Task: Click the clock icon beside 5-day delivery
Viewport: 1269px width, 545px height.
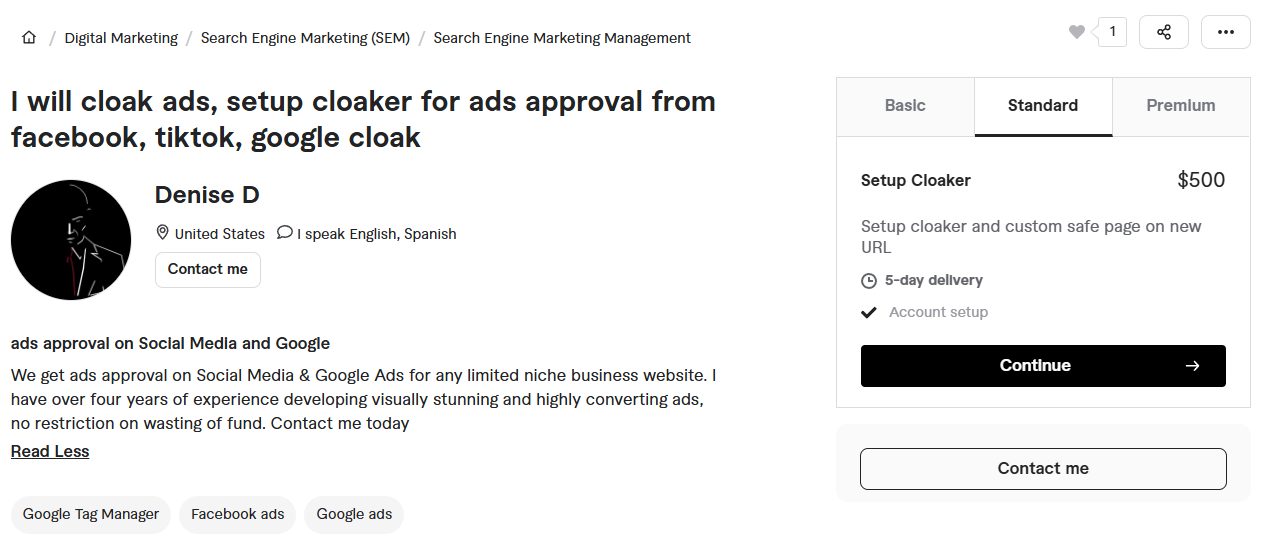Action: coord(869,281)
